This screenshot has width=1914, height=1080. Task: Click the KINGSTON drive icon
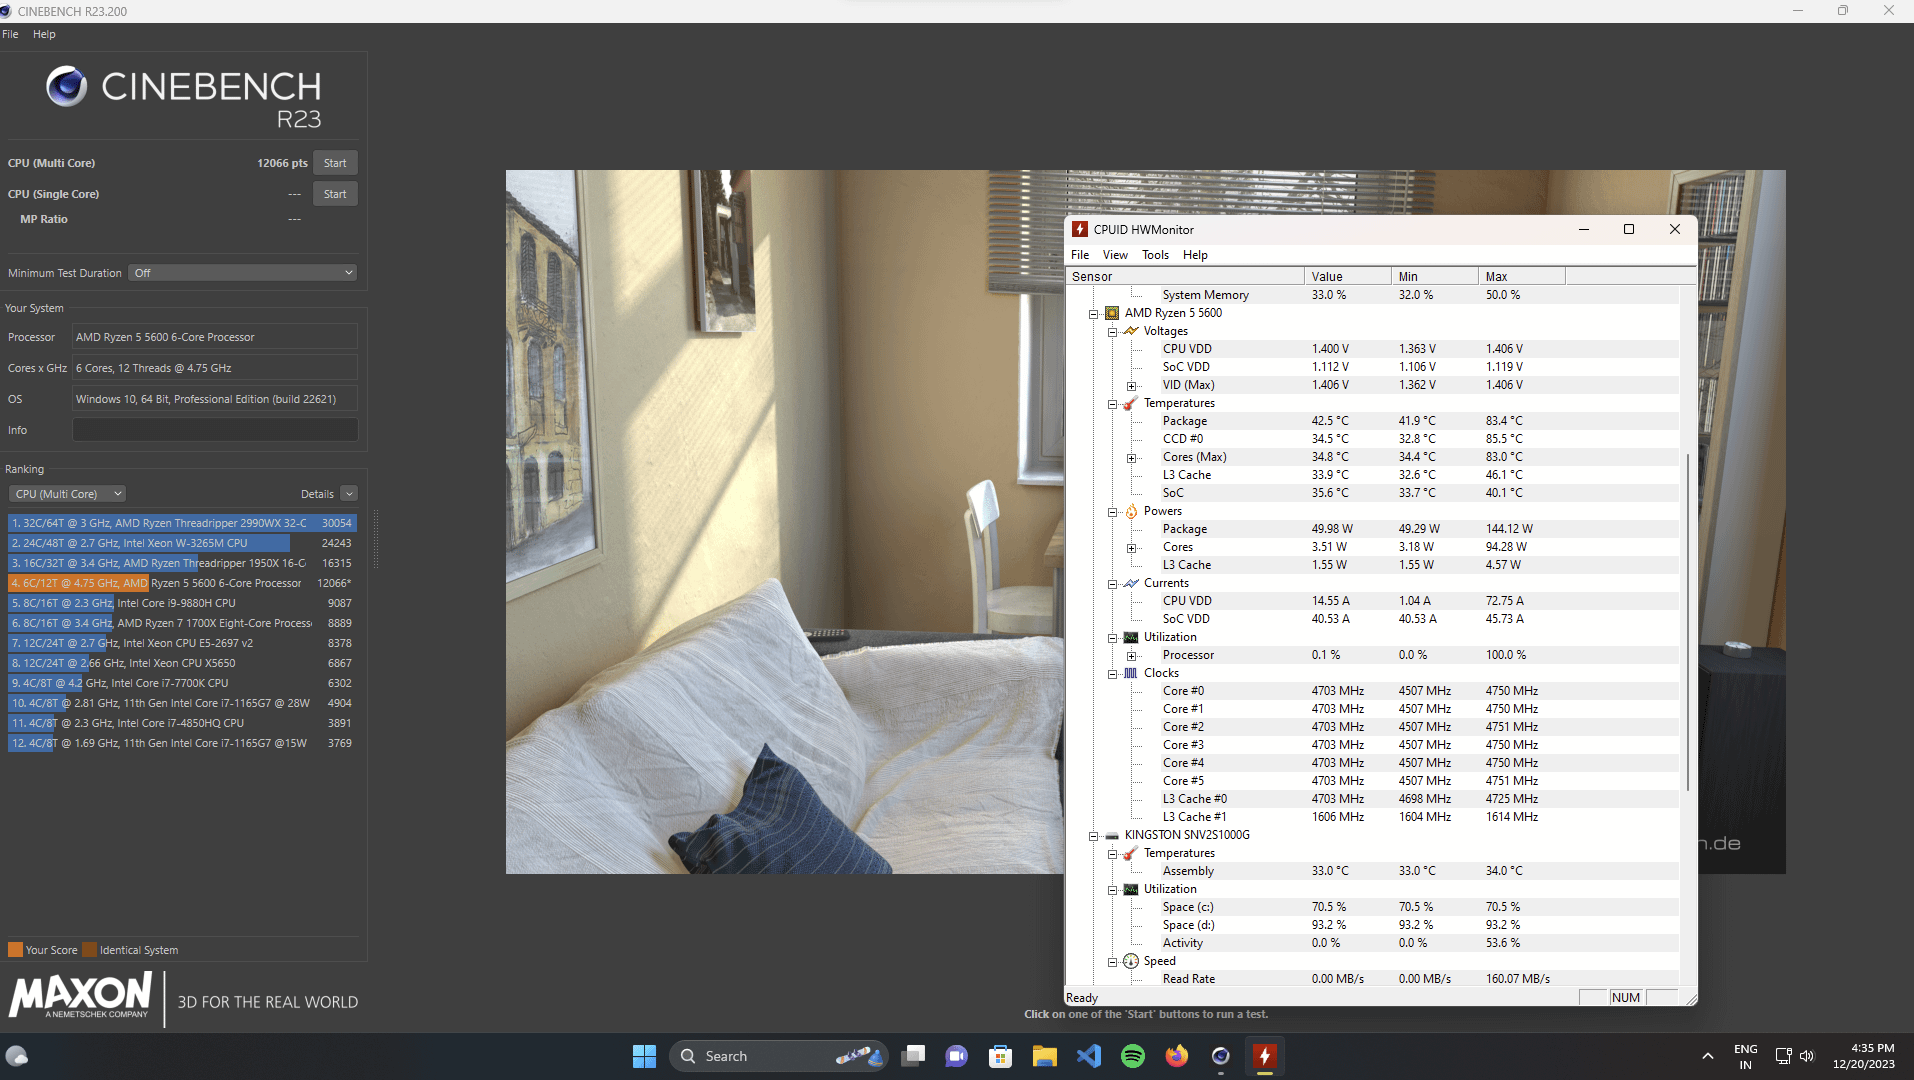pyautogui.click(x=1112, y=835)
